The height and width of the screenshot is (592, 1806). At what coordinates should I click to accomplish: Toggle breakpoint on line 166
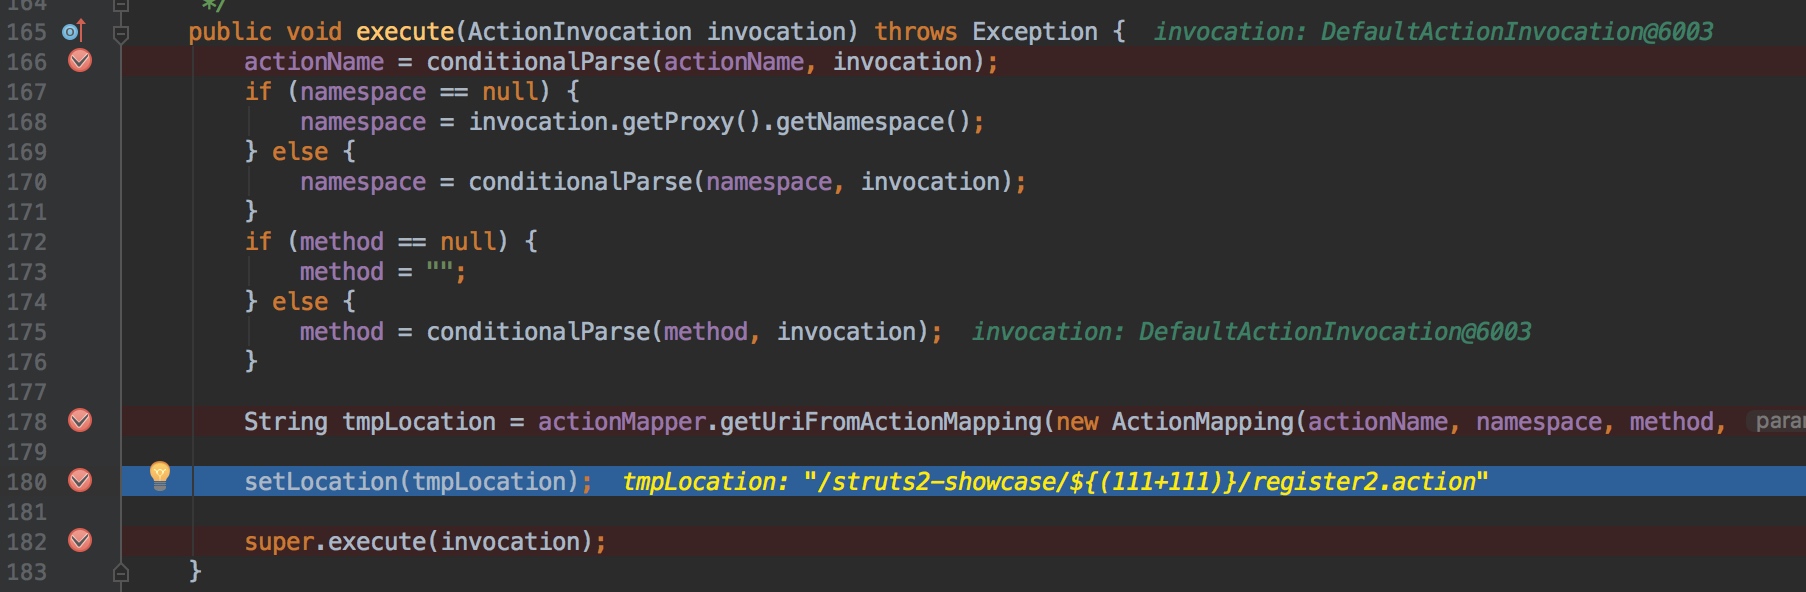click(80, 61)
